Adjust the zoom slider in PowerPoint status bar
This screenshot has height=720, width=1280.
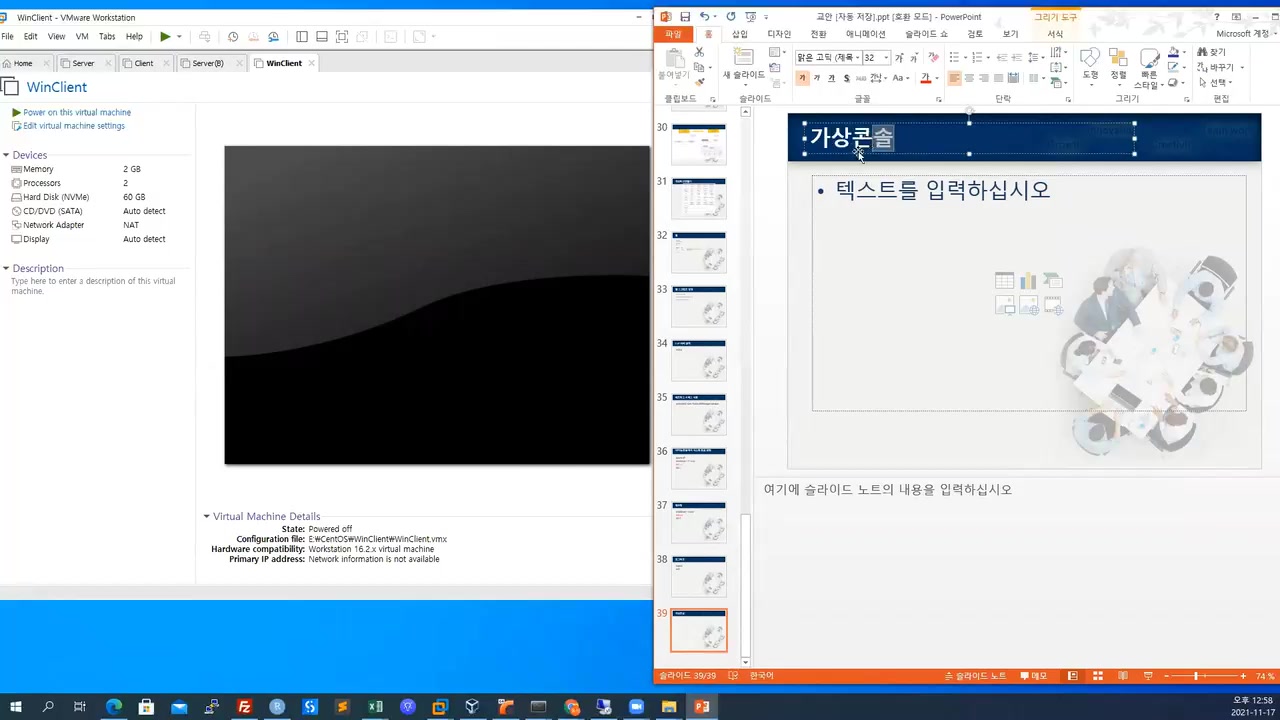point(1196,676)
